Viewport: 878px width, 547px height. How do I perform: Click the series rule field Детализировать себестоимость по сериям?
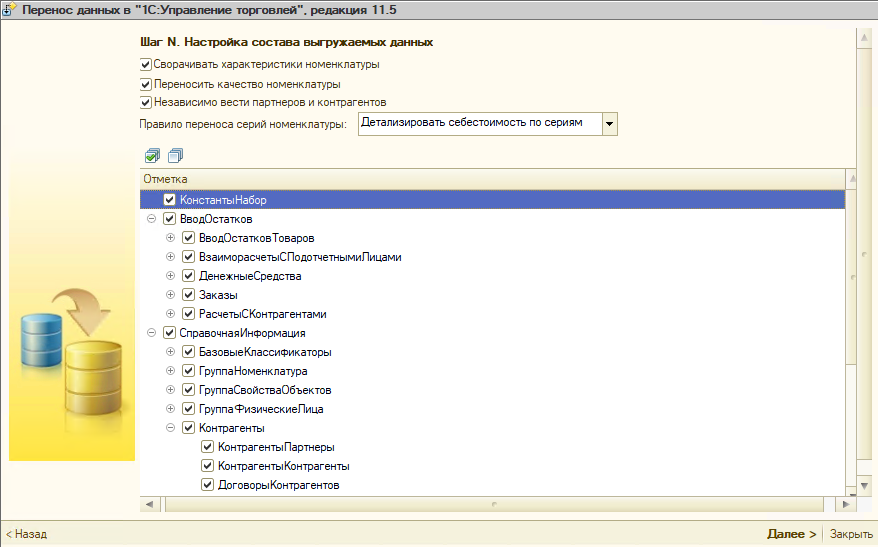(480, 124)
